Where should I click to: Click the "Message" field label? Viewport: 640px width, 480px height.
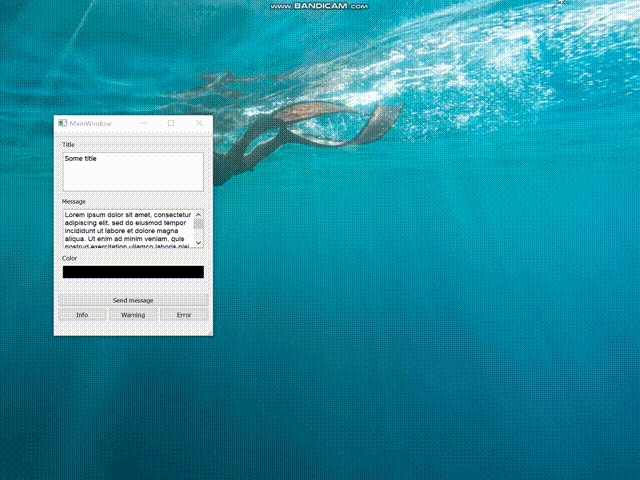[x=74, y=201]
